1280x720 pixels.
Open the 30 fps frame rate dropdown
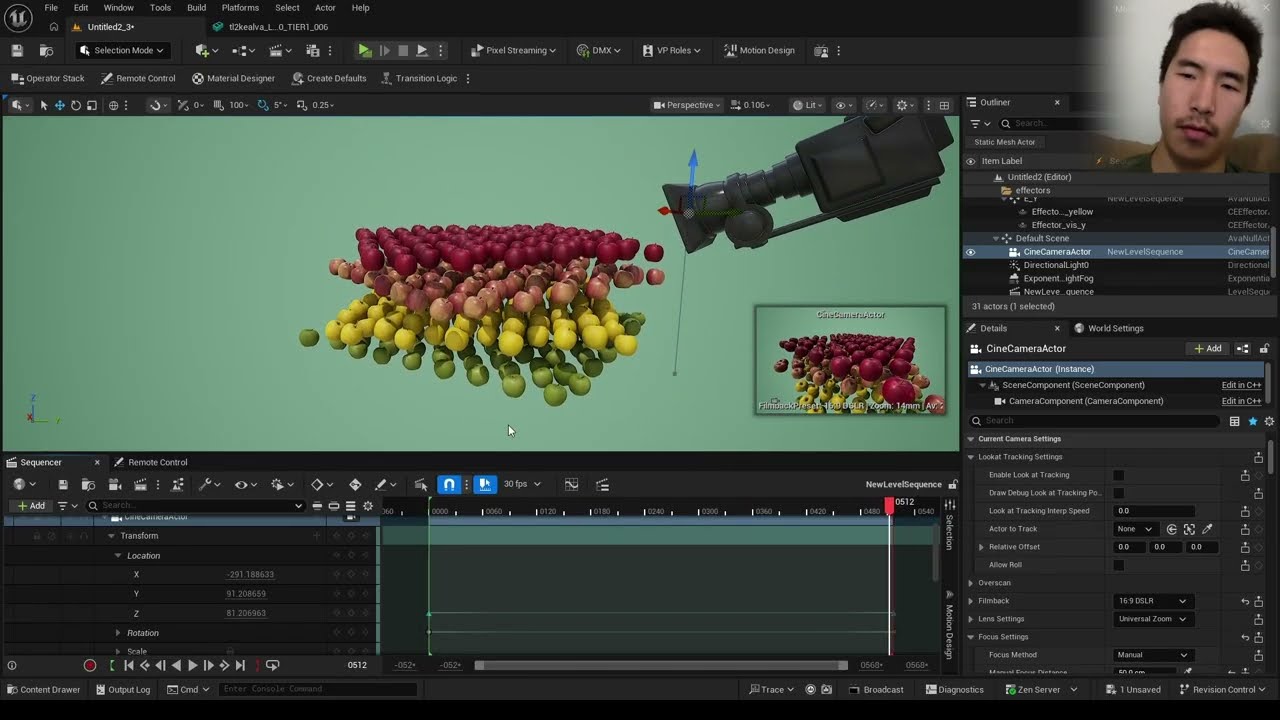point(522,484)
